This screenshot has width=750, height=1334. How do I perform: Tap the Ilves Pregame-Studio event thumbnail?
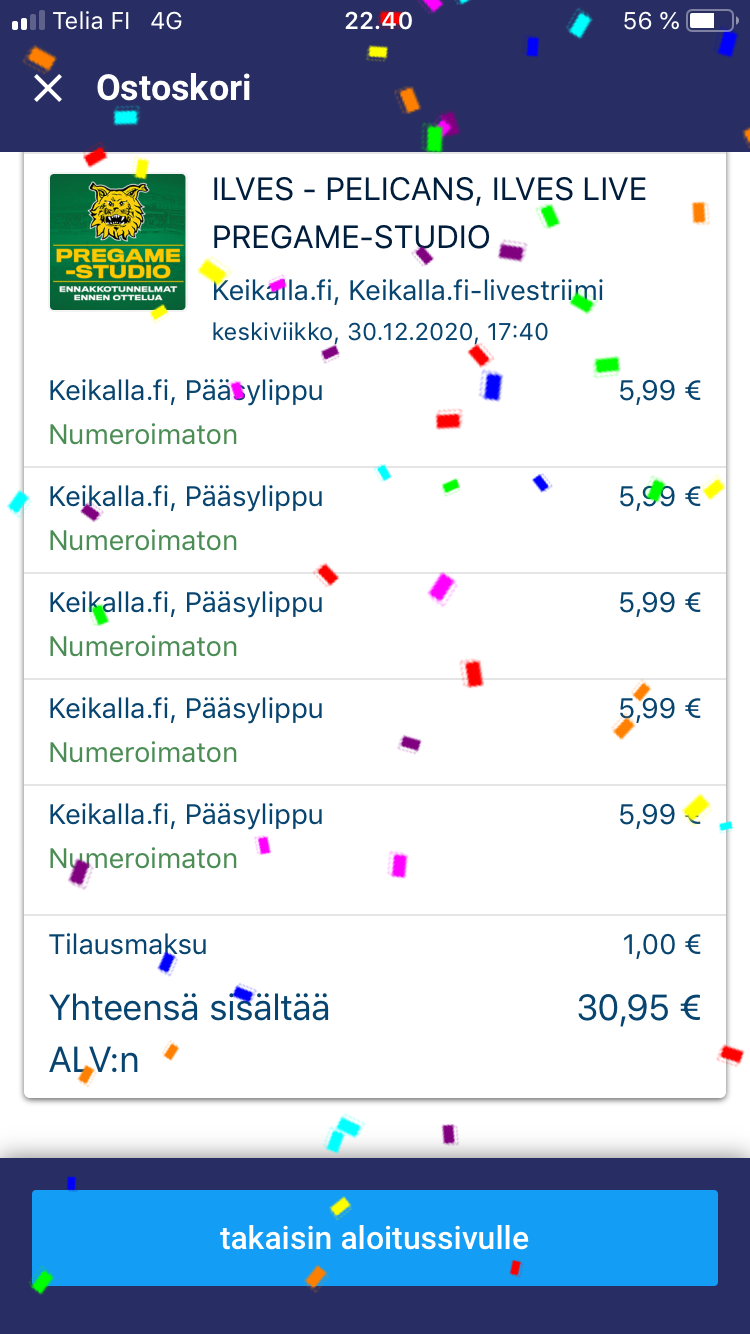[118, 242]
